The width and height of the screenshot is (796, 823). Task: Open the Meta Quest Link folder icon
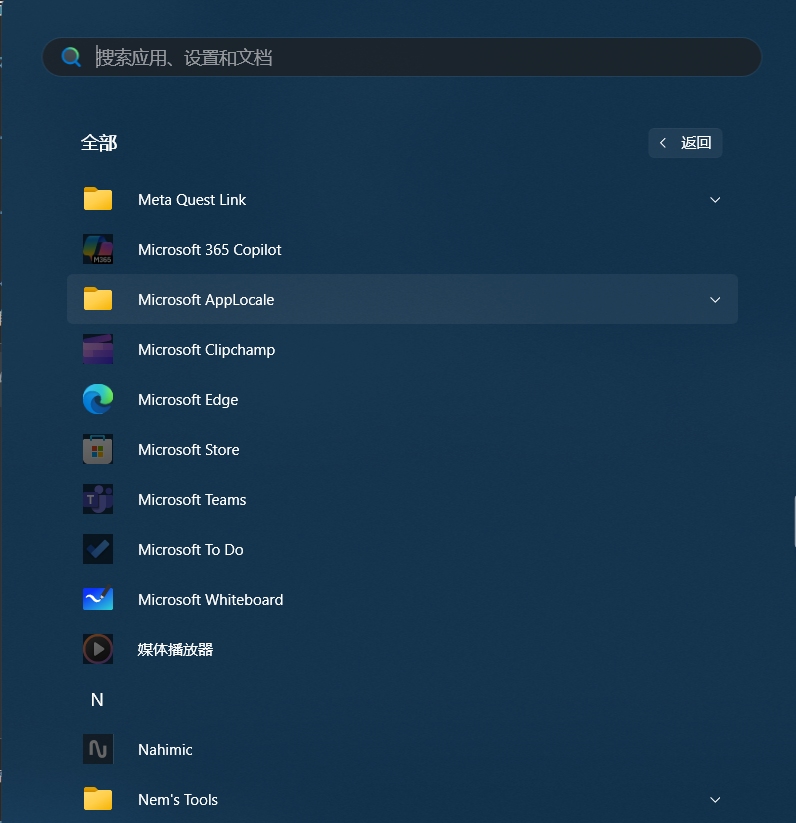click(98, 199)
